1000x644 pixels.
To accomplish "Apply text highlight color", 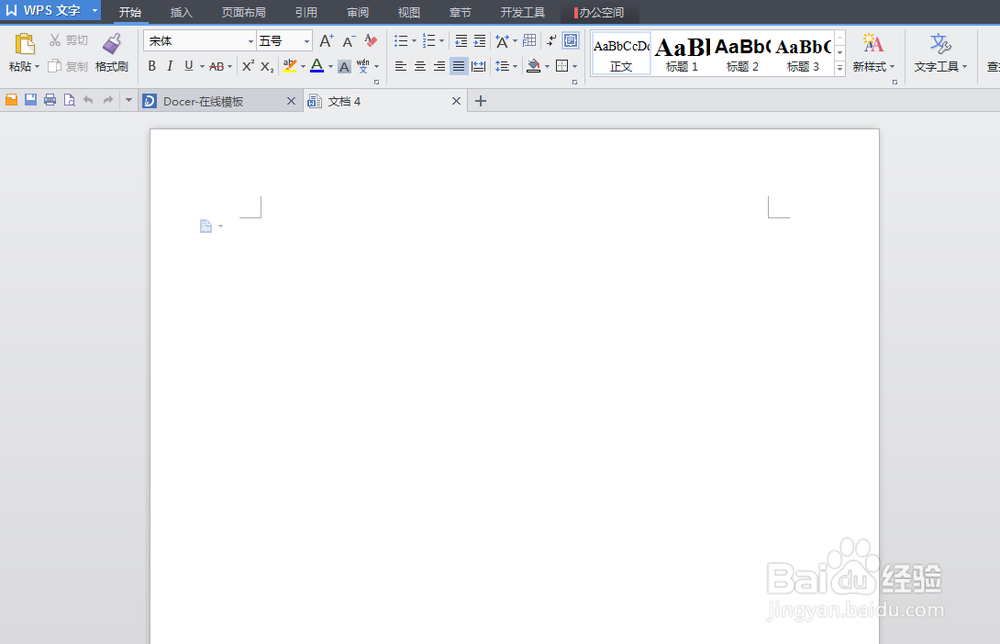I will click(x=290, y=66).
